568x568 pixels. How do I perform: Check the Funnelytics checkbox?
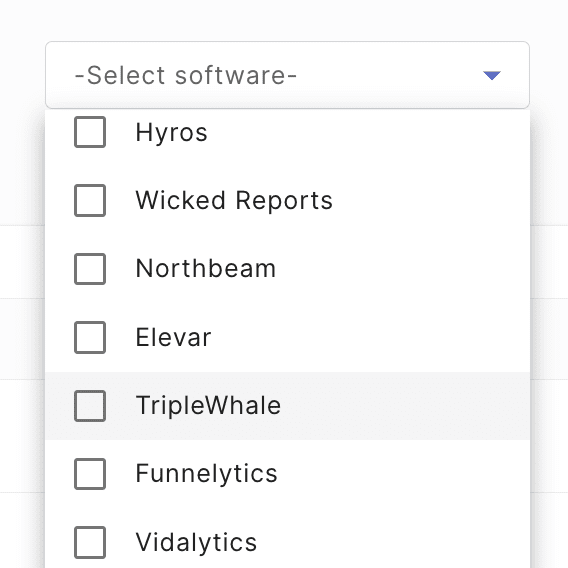pyautogui.click(x=90, y=474)
